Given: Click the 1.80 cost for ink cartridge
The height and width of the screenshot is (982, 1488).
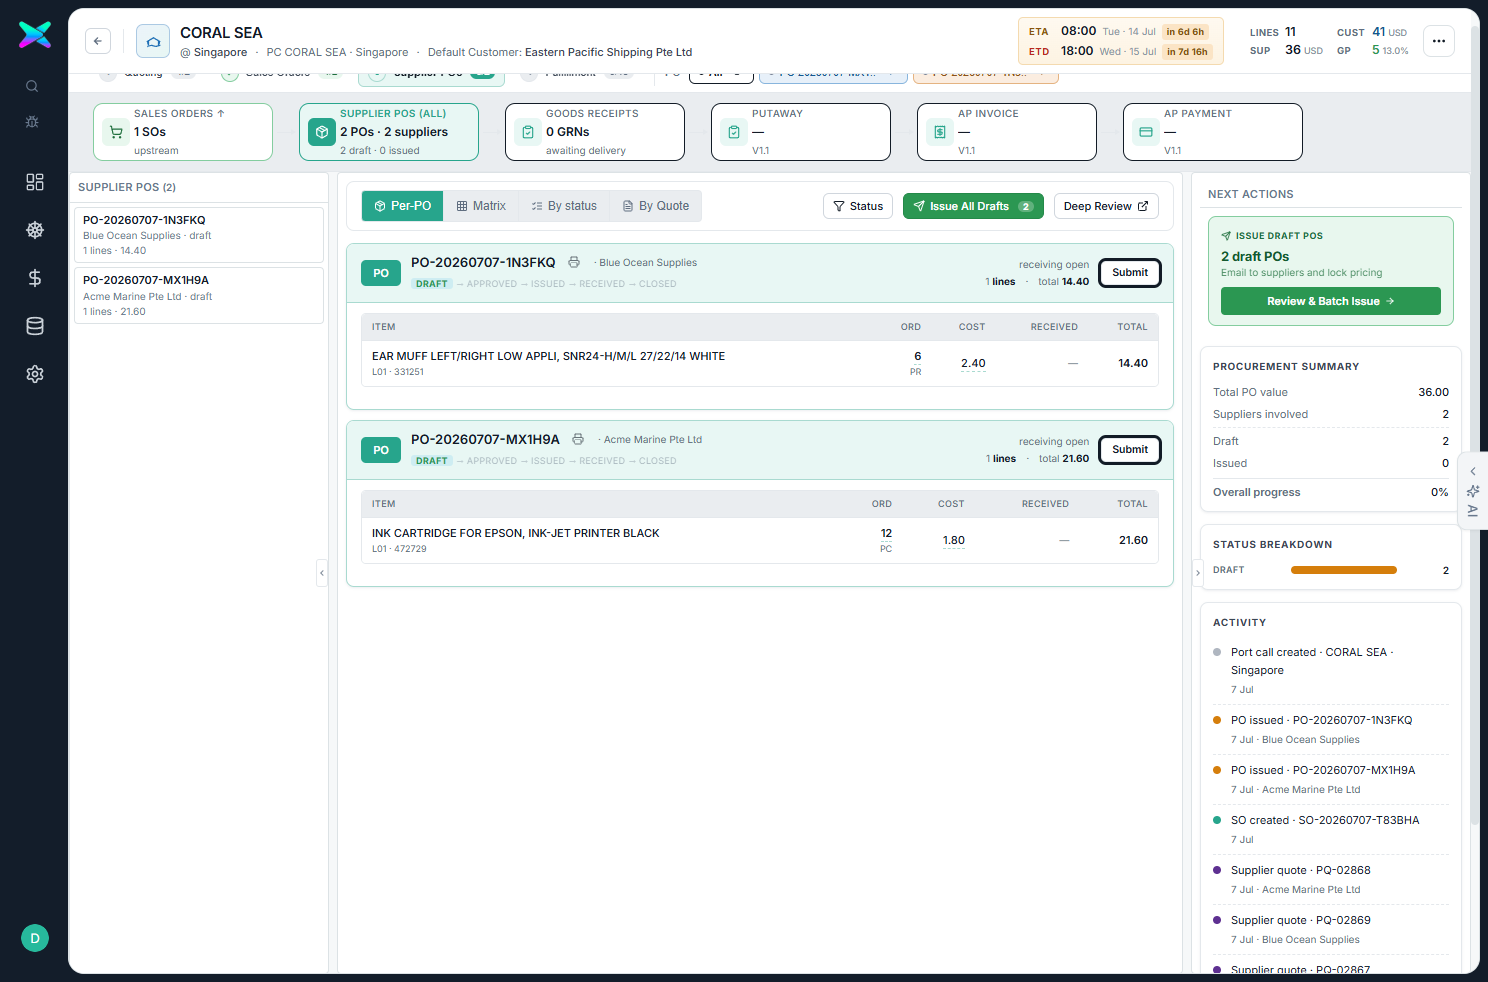Looking at the screenshot, I should 954,541.
